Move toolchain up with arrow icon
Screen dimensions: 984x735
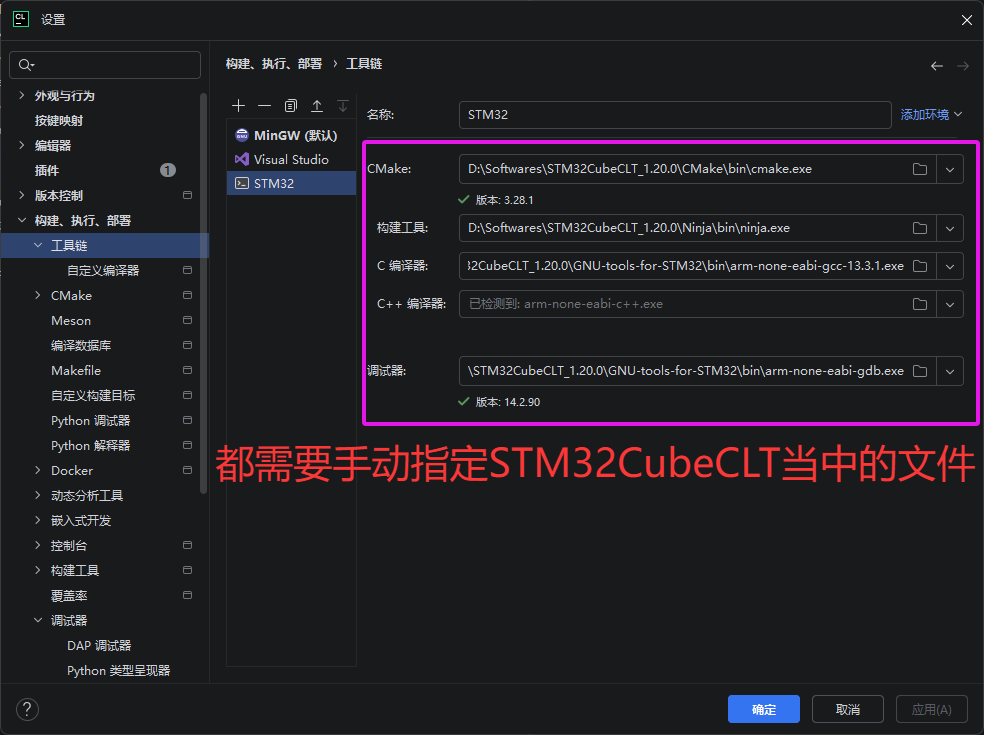point(317,106)
